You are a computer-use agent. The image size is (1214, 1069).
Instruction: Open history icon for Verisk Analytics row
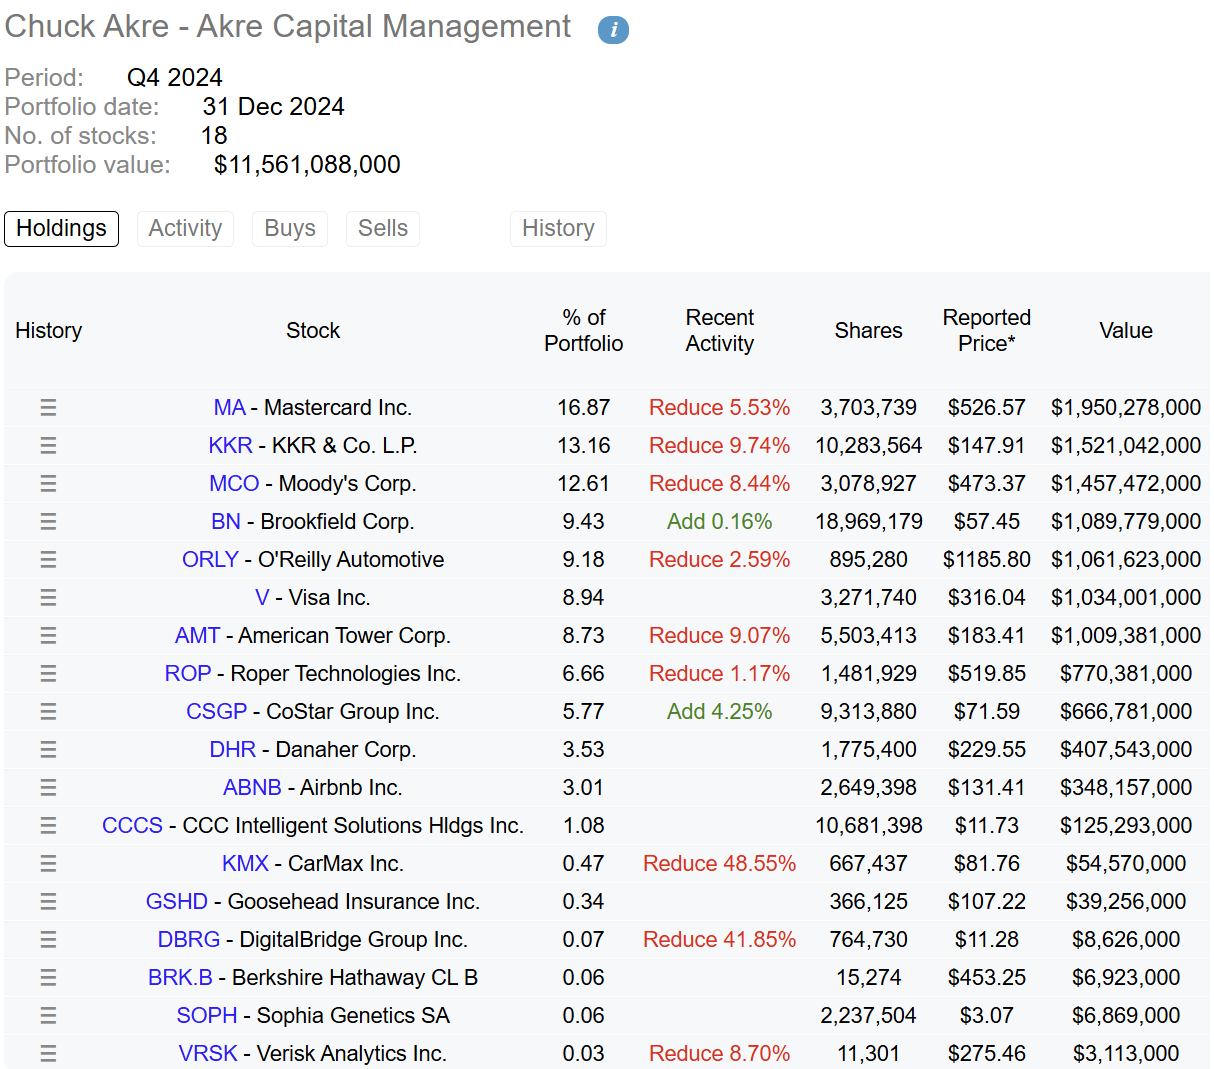(x=48, y=1053)
